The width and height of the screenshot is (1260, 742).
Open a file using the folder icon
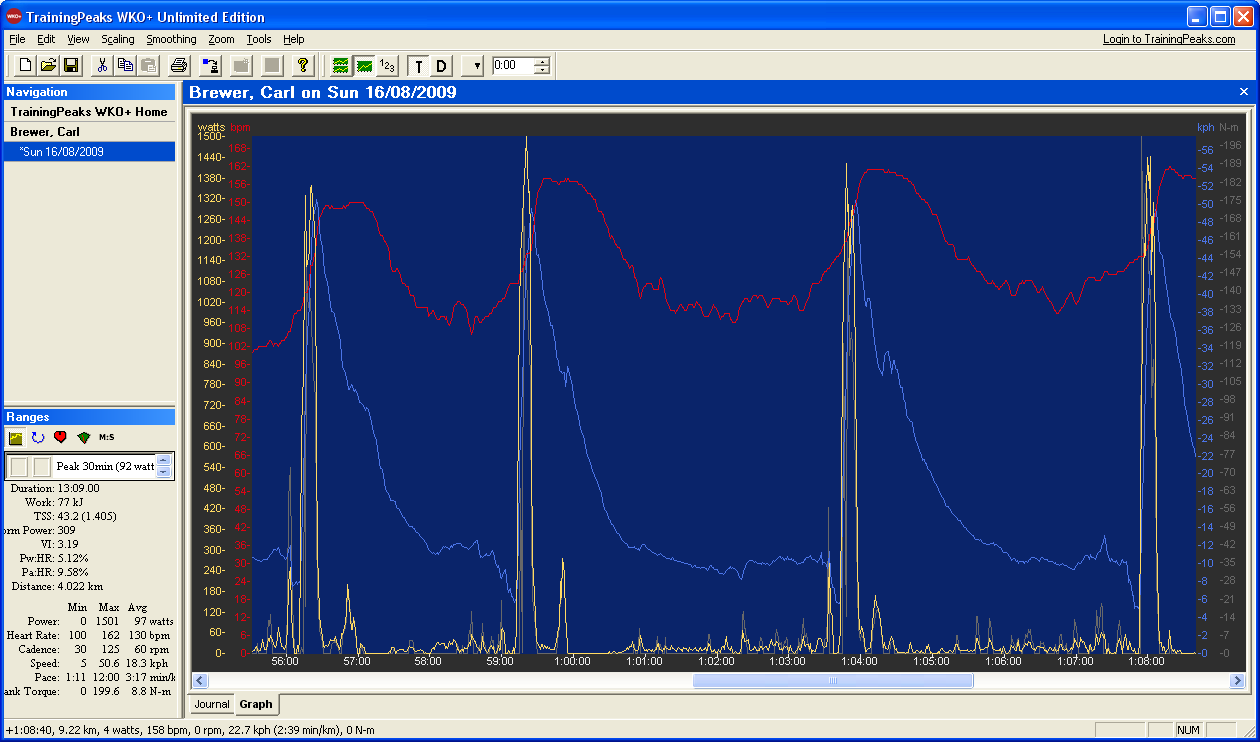click(x=48, y=65)
